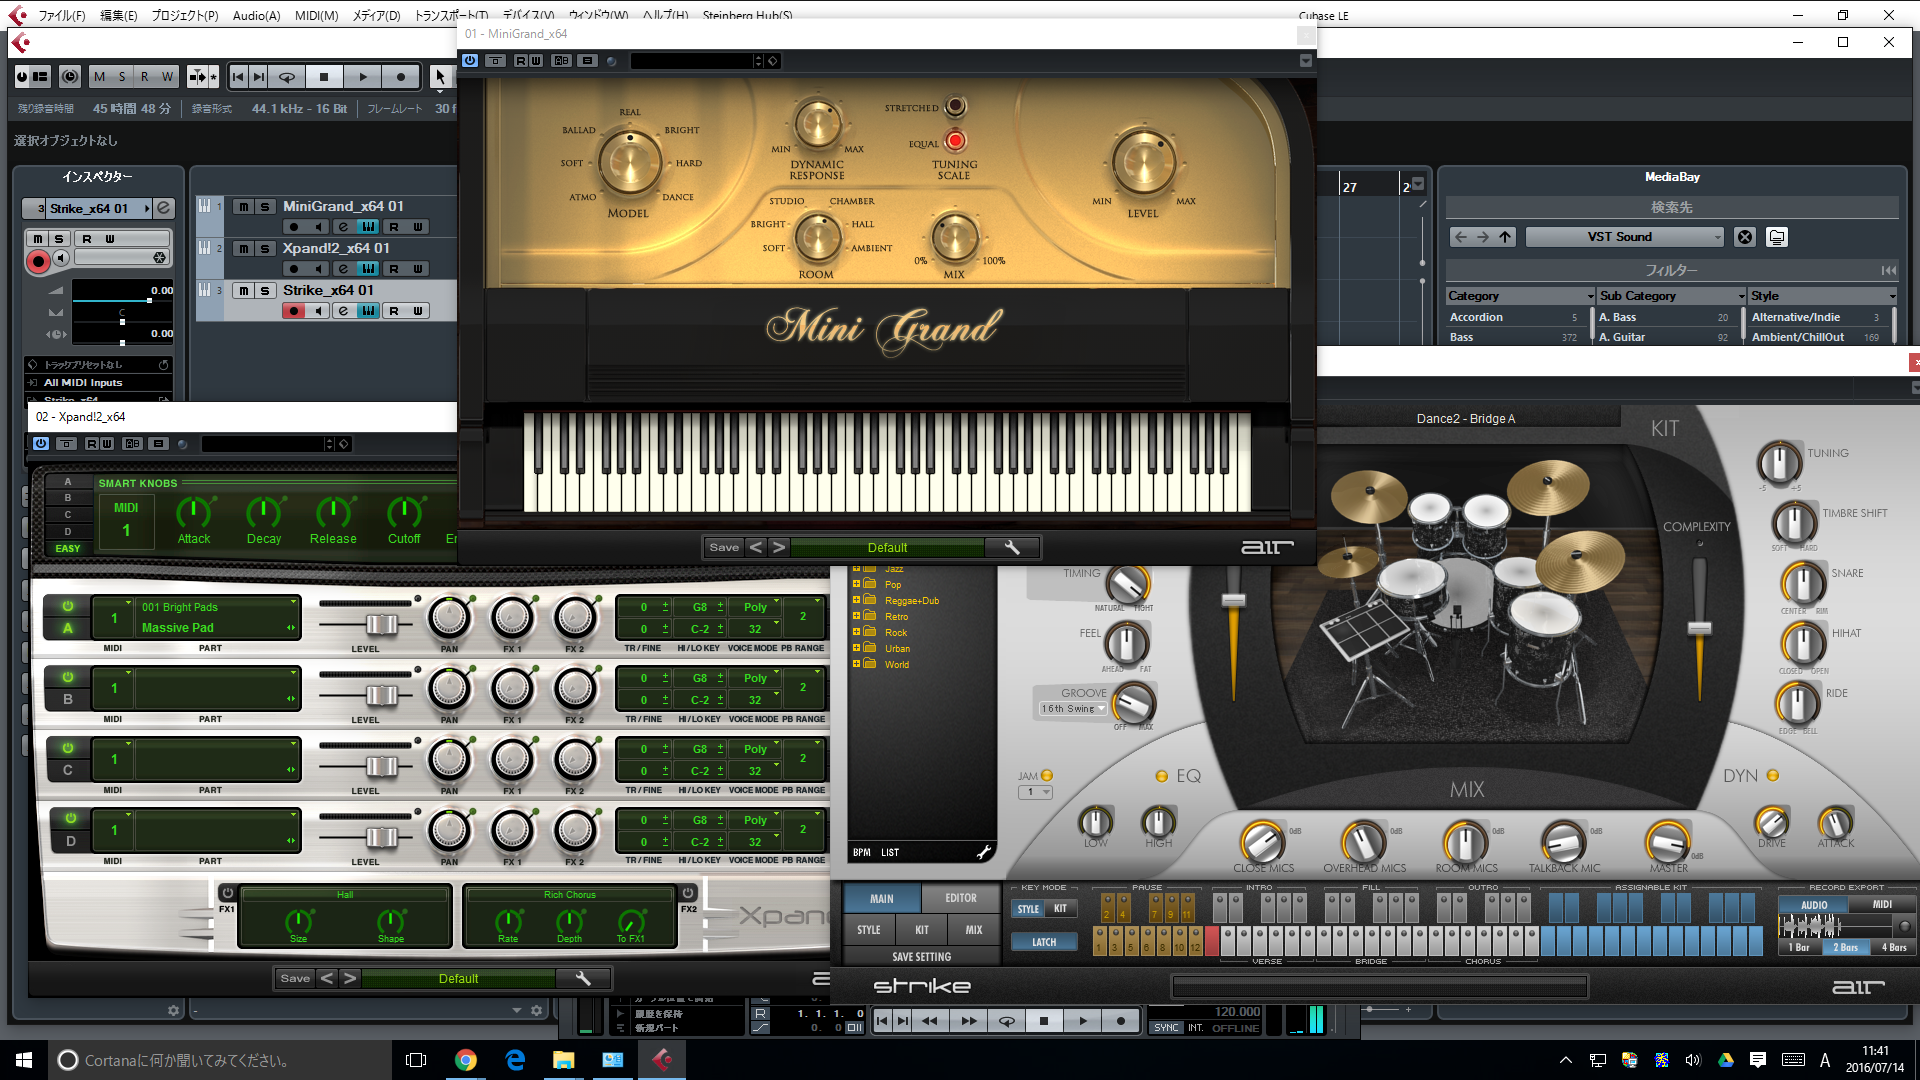1920x1080 pixels.
Task: Open the inspector edit channel 'e' button
Action: point(164,208)
